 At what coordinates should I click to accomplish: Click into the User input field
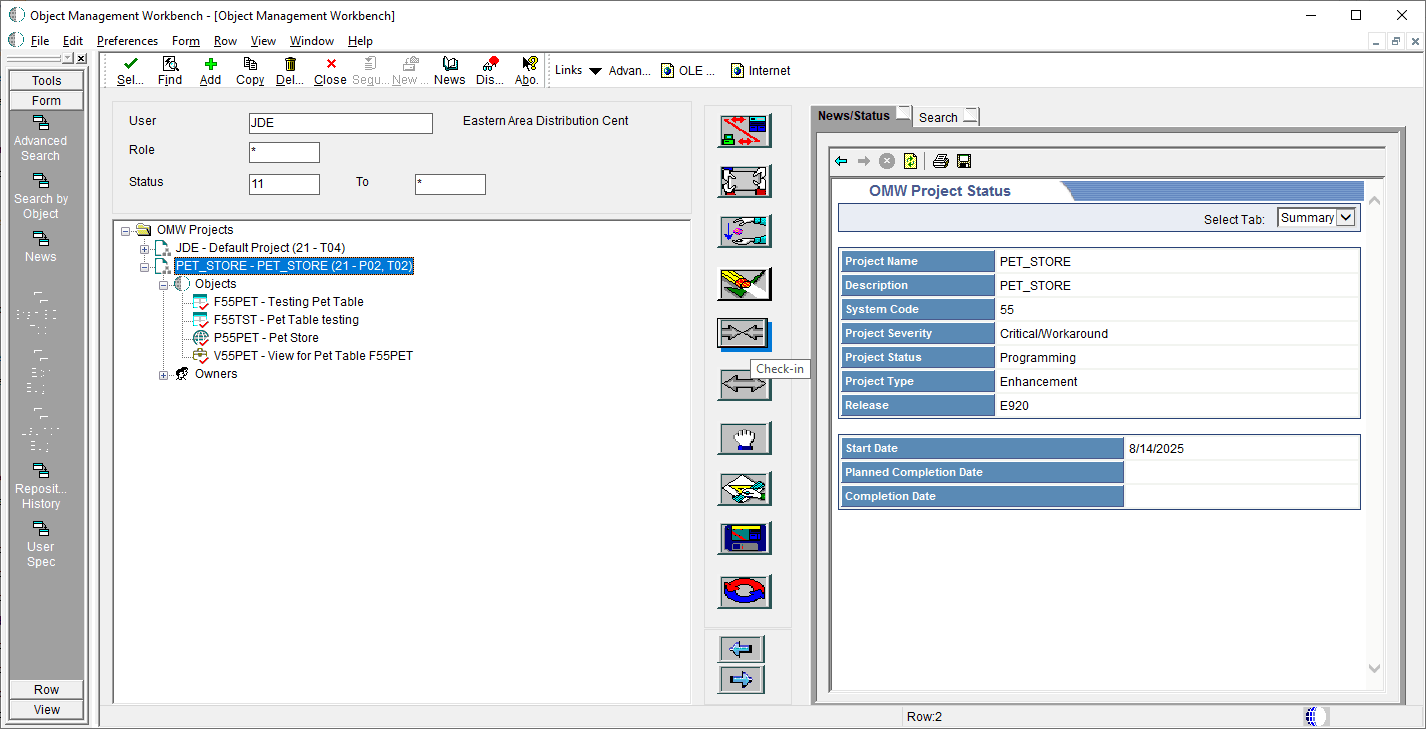point(340,123)
